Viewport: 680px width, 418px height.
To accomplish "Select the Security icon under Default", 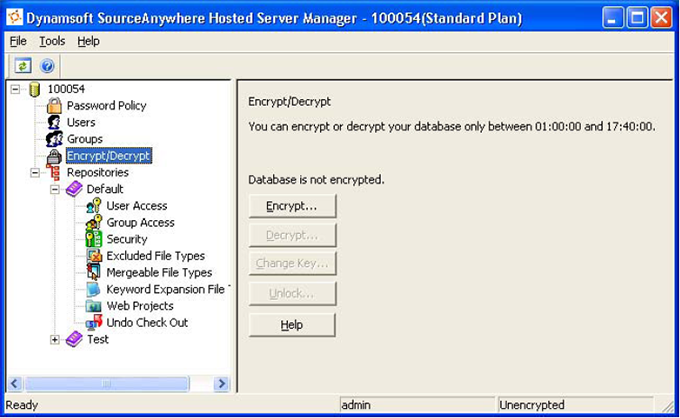I will pos(93,239).
